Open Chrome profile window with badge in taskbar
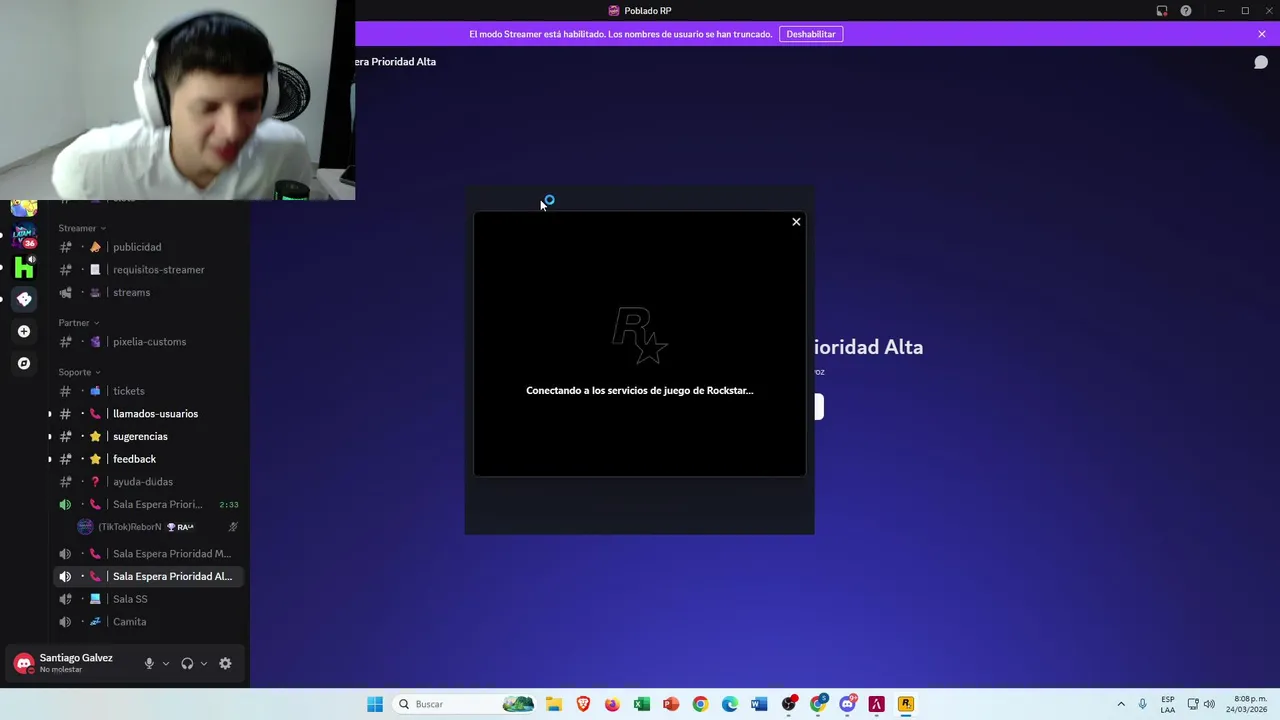Viewport: 1280px width, 720px height. tap(818, 704)
